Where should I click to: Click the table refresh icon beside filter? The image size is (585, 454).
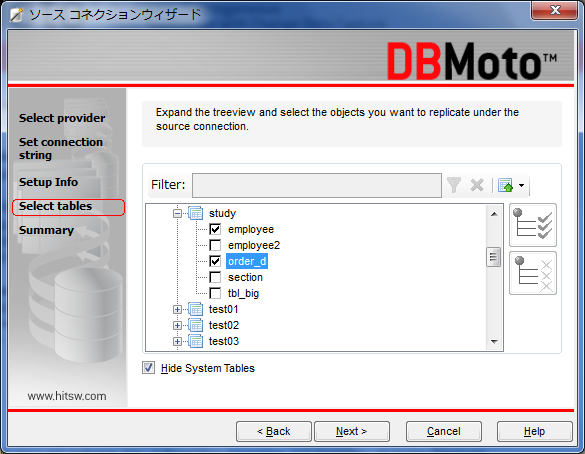point(506,185)
